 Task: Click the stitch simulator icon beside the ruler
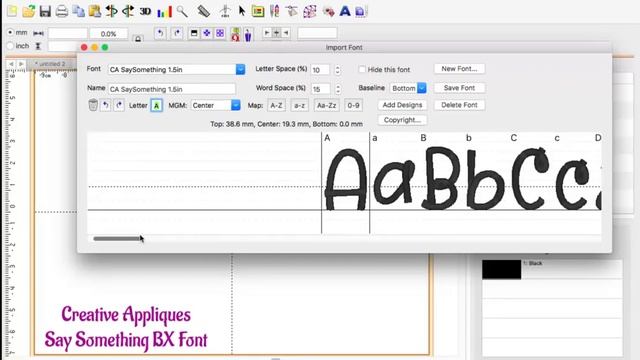tap(225, 11)
